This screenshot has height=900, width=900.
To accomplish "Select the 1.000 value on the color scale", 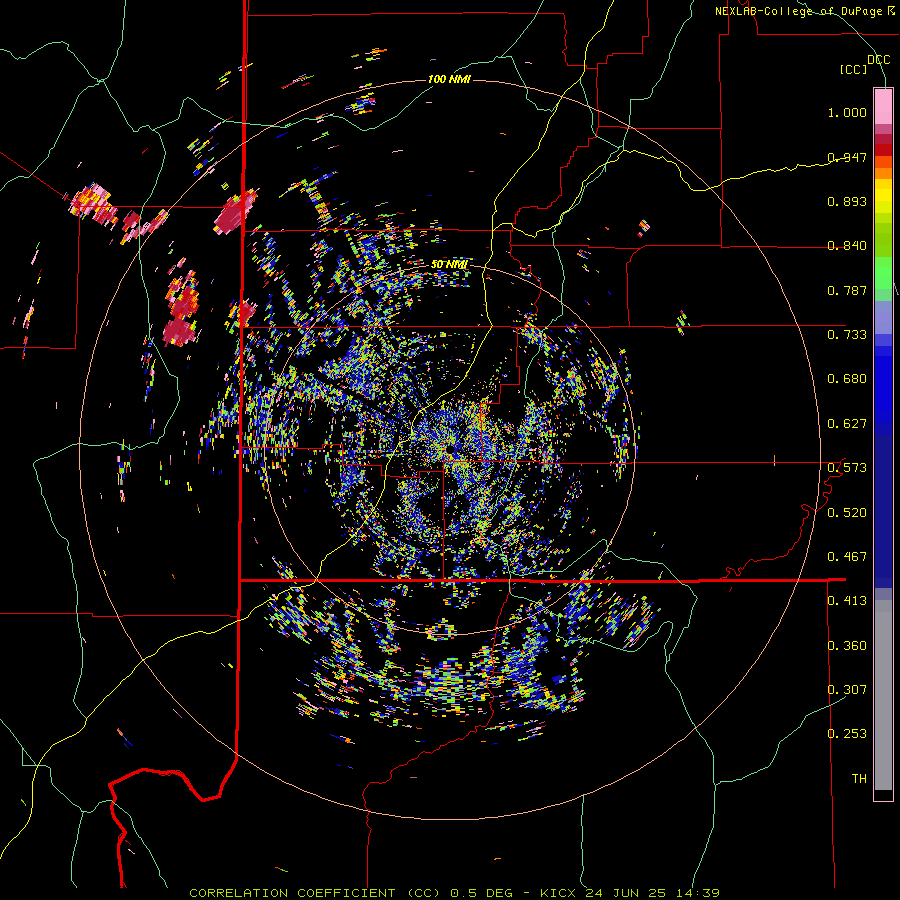I will (x=847, y=112).
